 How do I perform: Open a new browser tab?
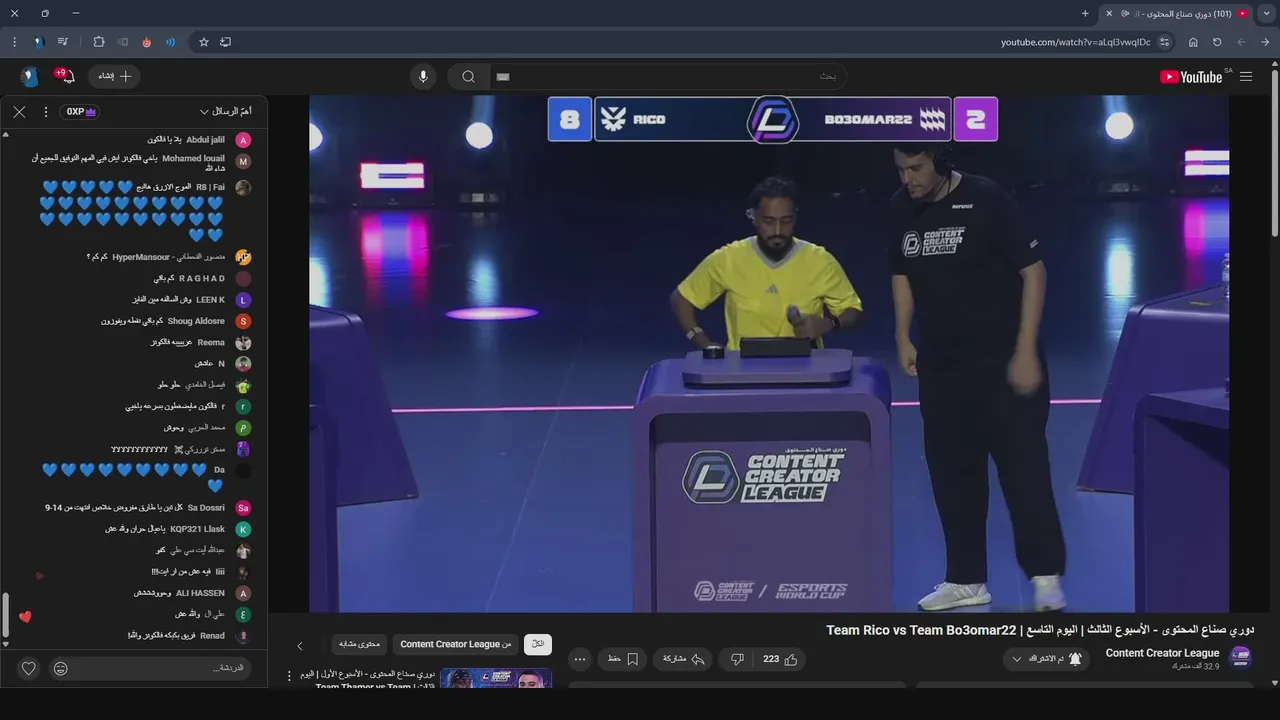click(x=1085, y=13)
